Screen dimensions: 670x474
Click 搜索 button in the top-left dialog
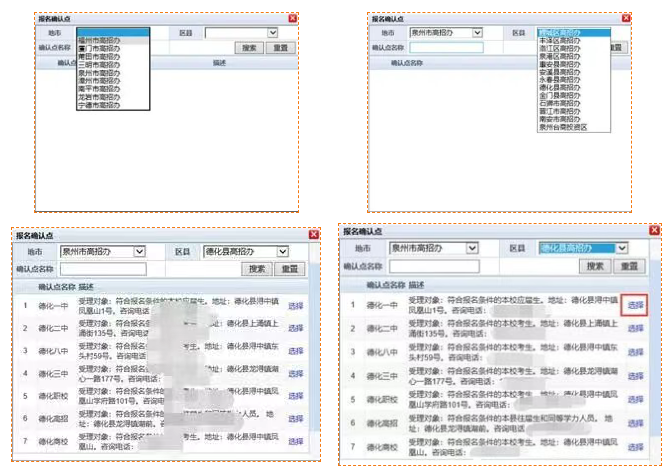[249, 47]
